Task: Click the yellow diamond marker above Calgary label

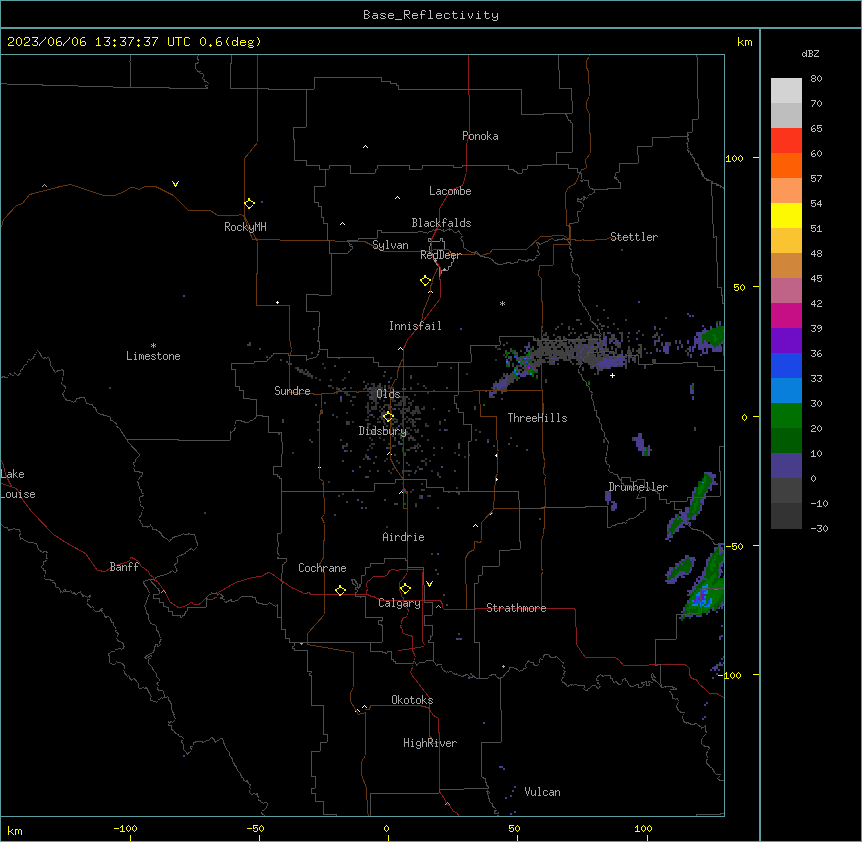Action: 405,589
